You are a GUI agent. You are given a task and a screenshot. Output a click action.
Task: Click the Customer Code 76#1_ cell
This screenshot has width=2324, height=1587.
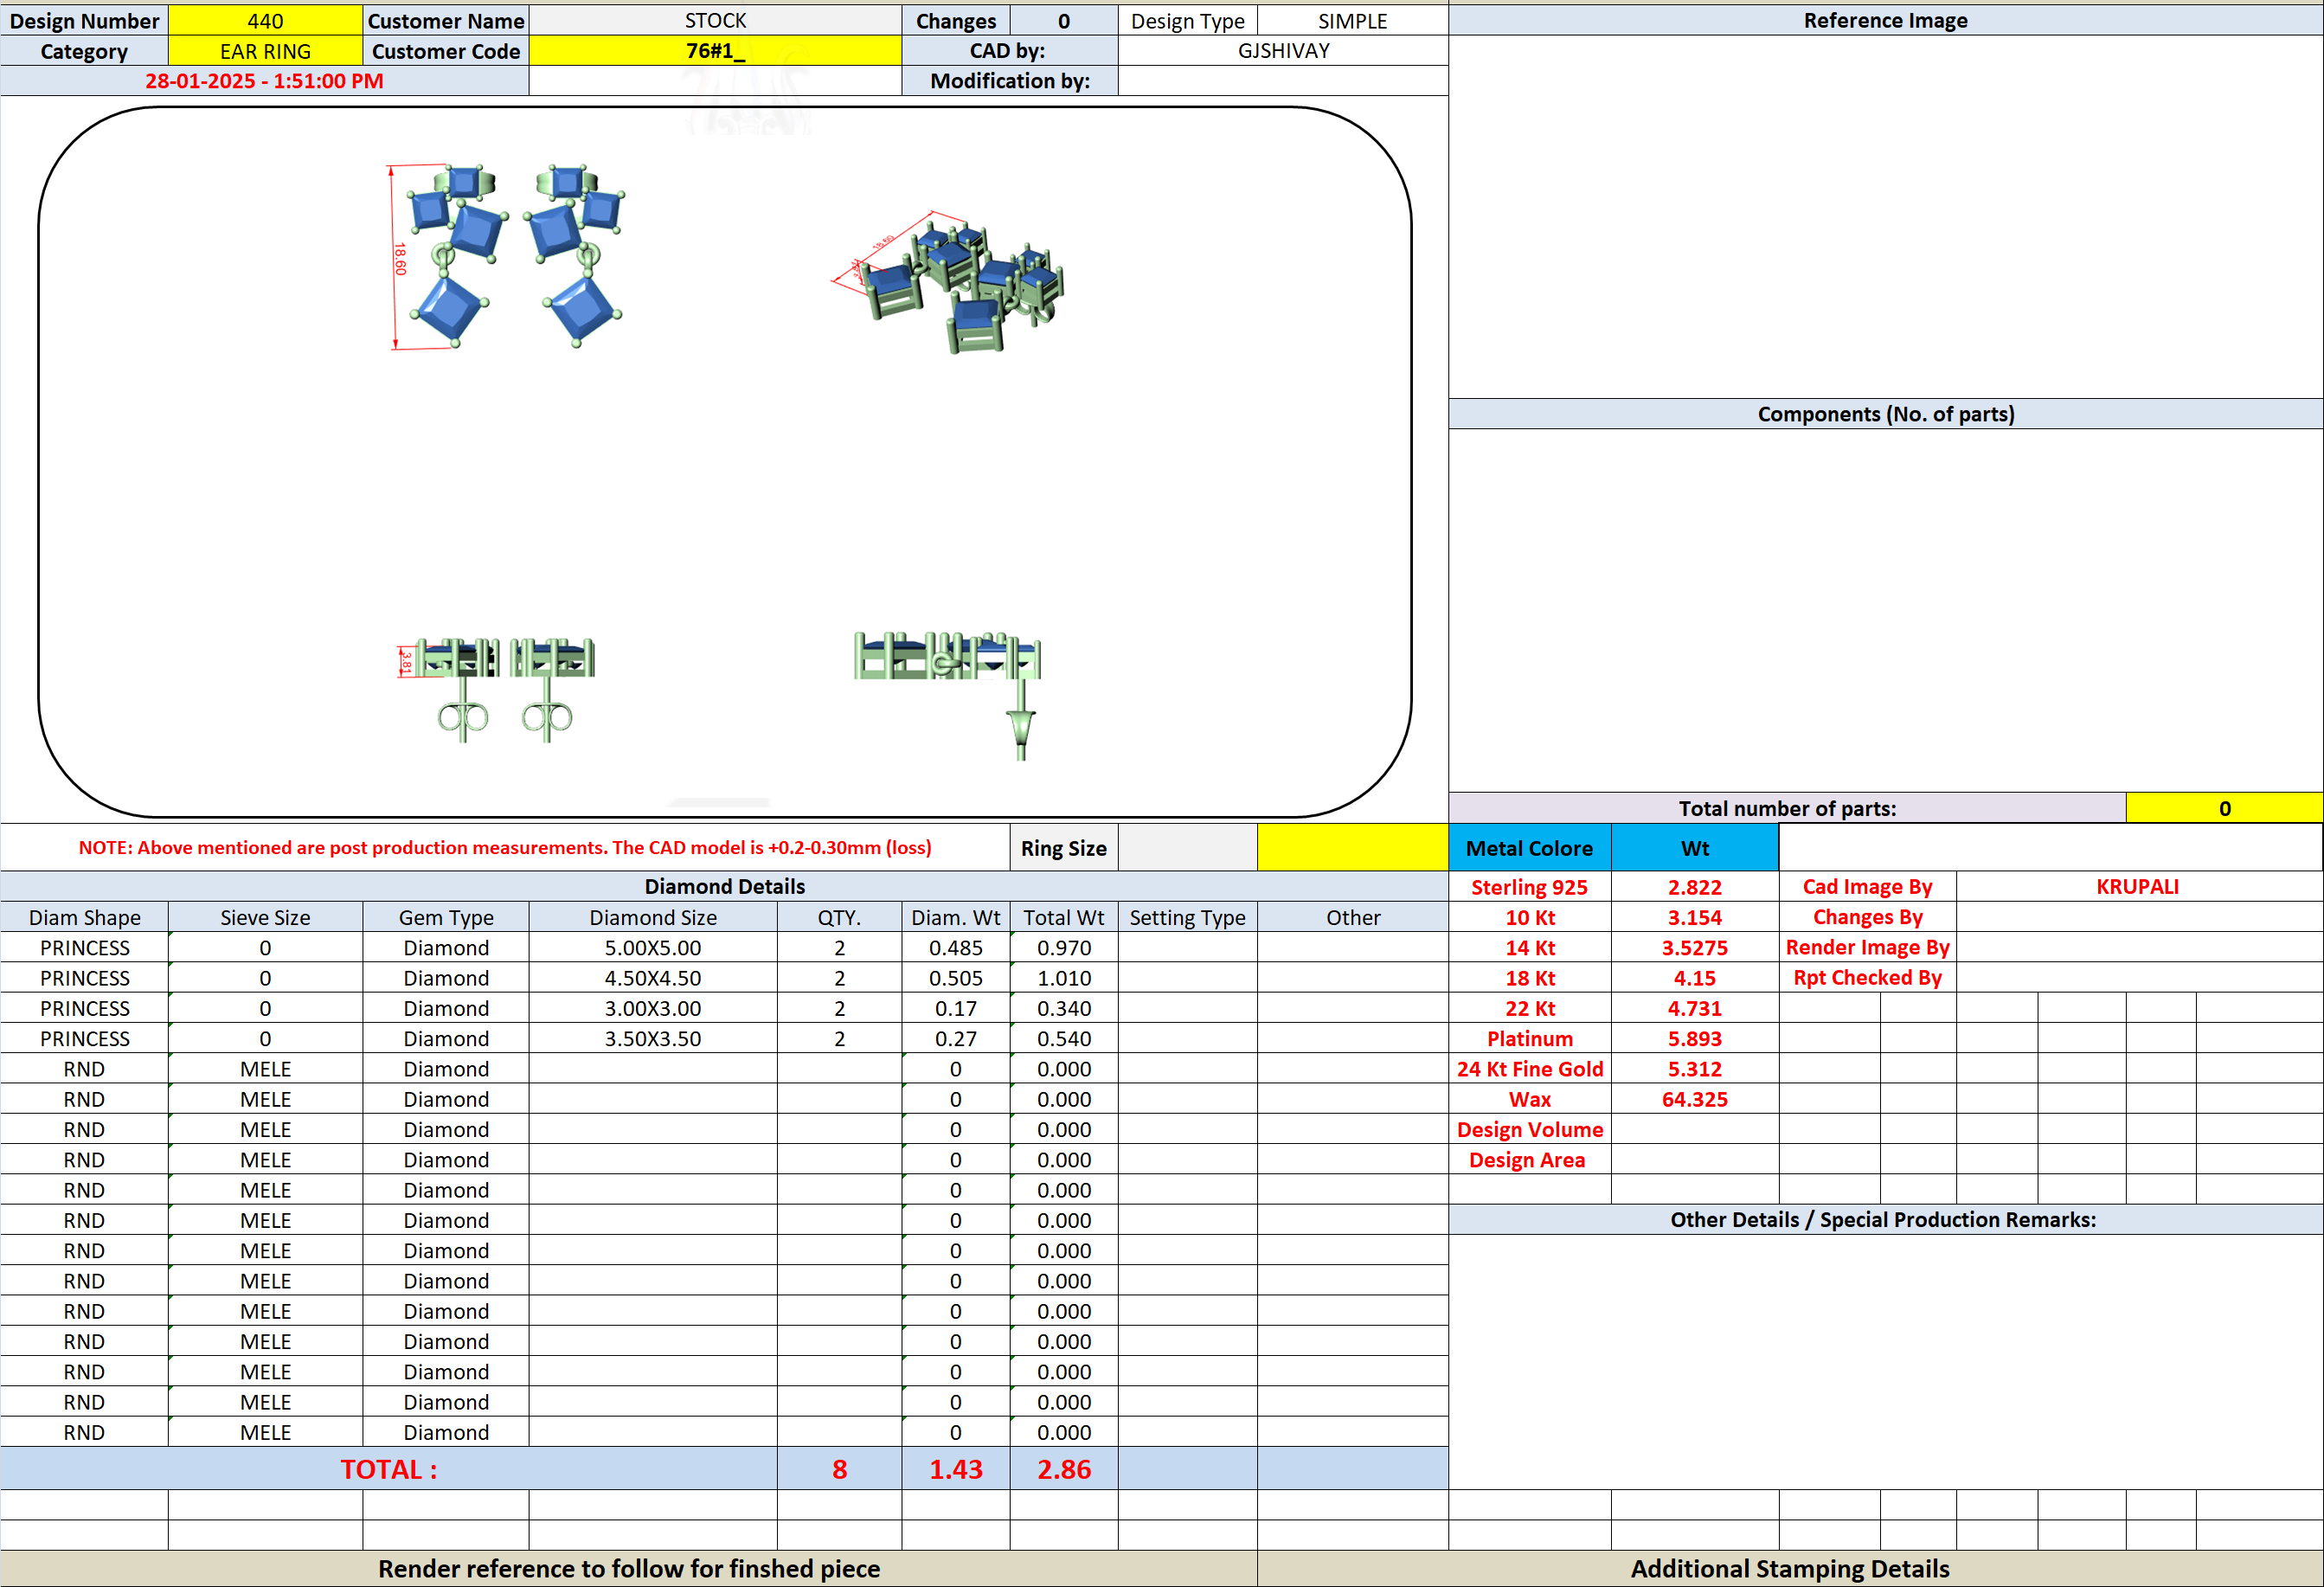715,51
